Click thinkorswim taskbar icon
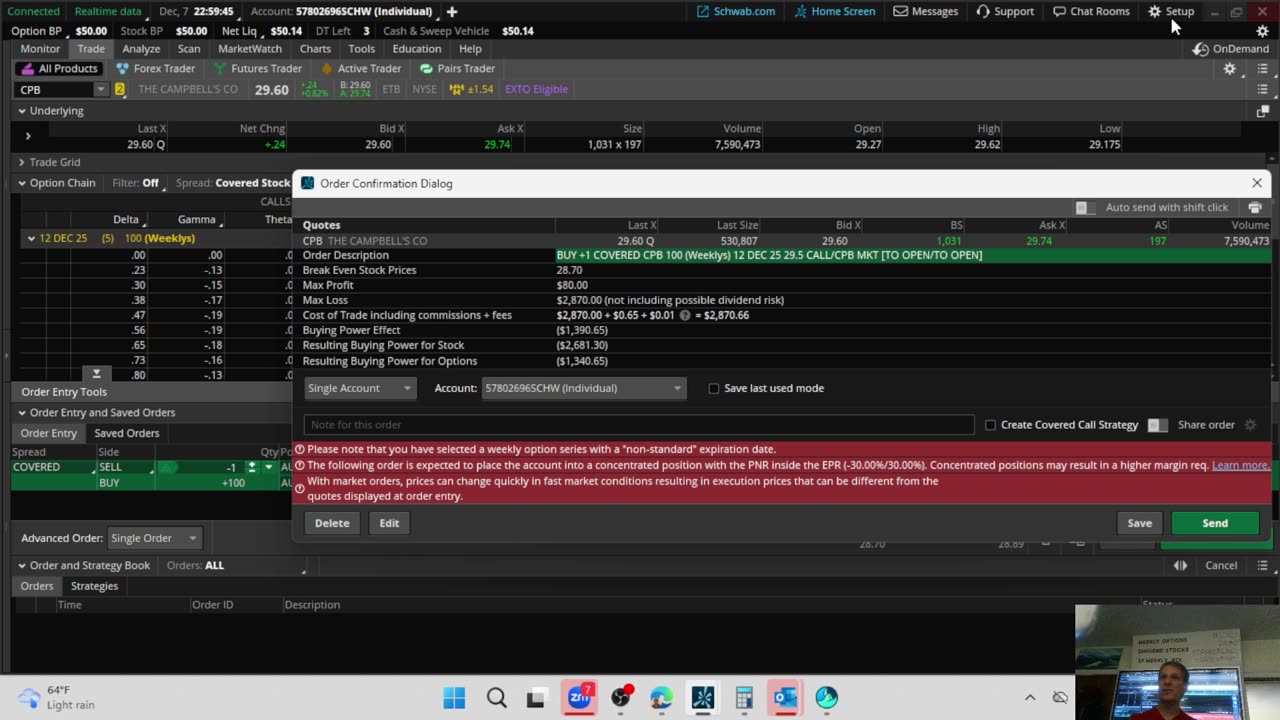Viewport: 1280px width, 720px height. (703, 697)
